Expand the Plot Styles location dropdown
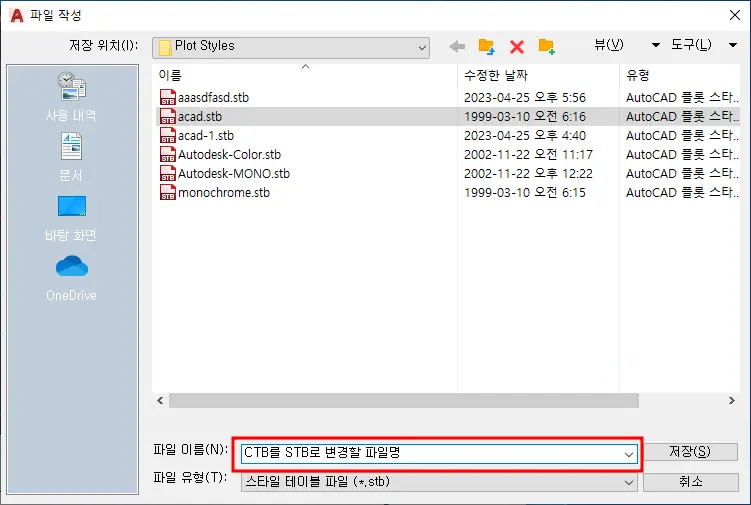Screen dimensions: 751x505 422,48
